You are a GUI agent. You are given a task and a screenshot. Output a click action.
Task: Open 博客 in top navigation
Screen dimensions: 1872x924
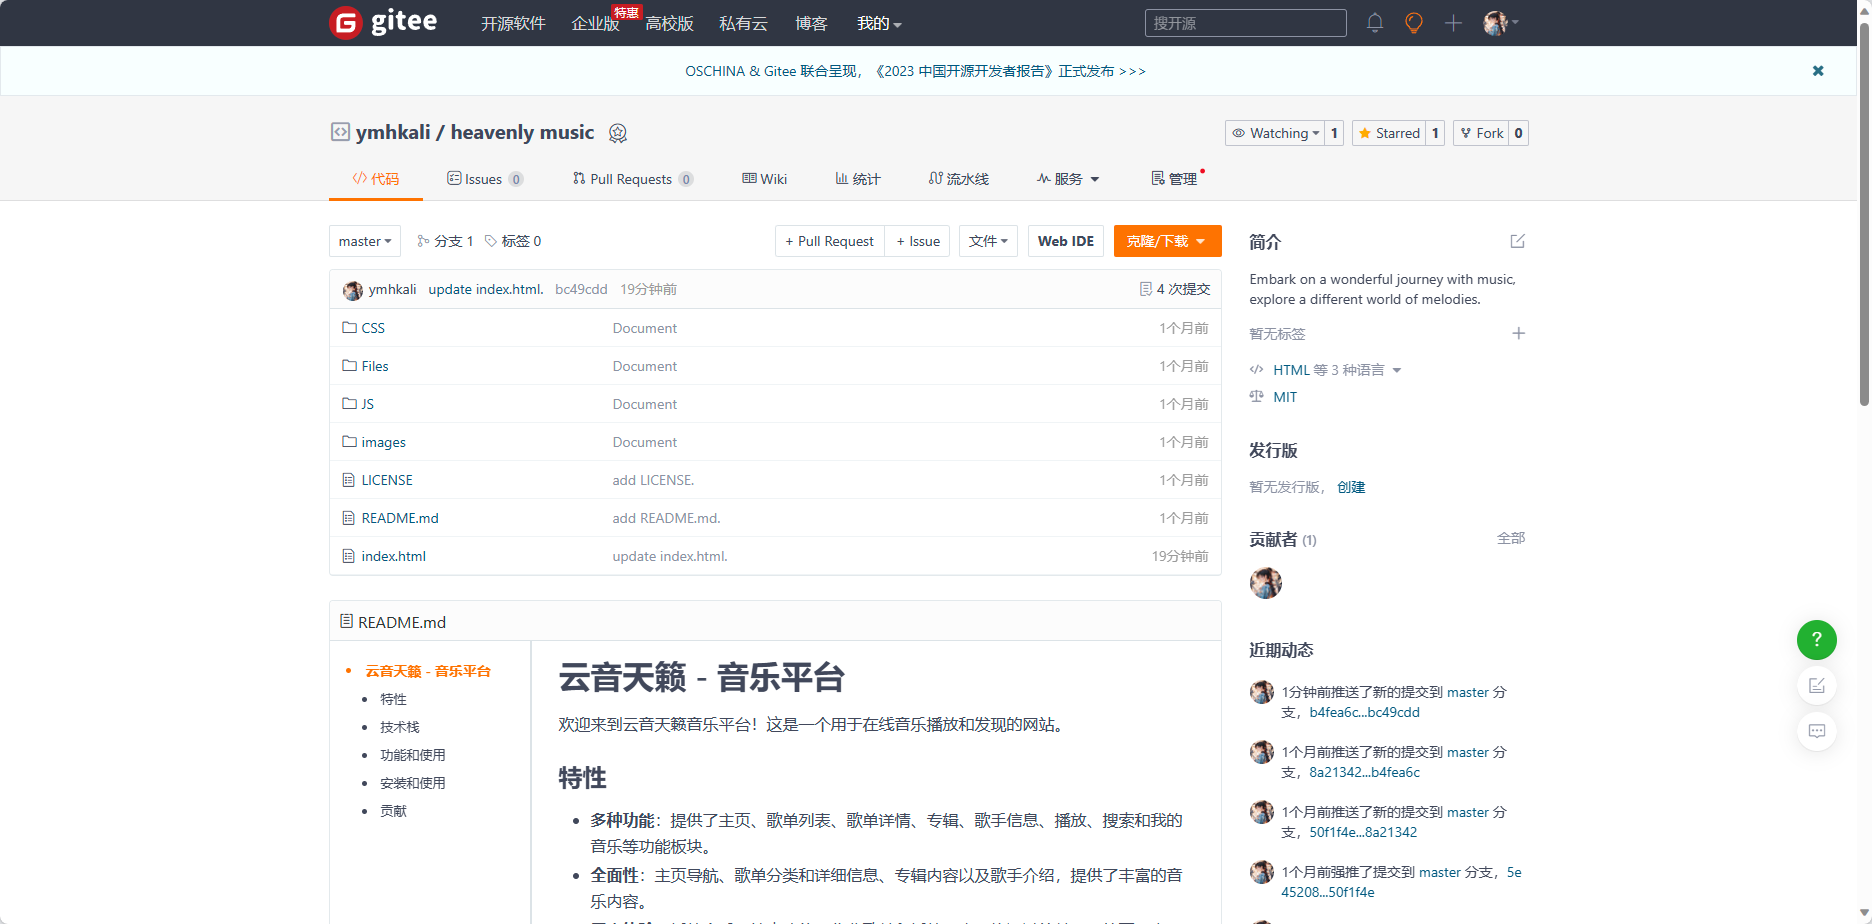[x=811, y=23]
